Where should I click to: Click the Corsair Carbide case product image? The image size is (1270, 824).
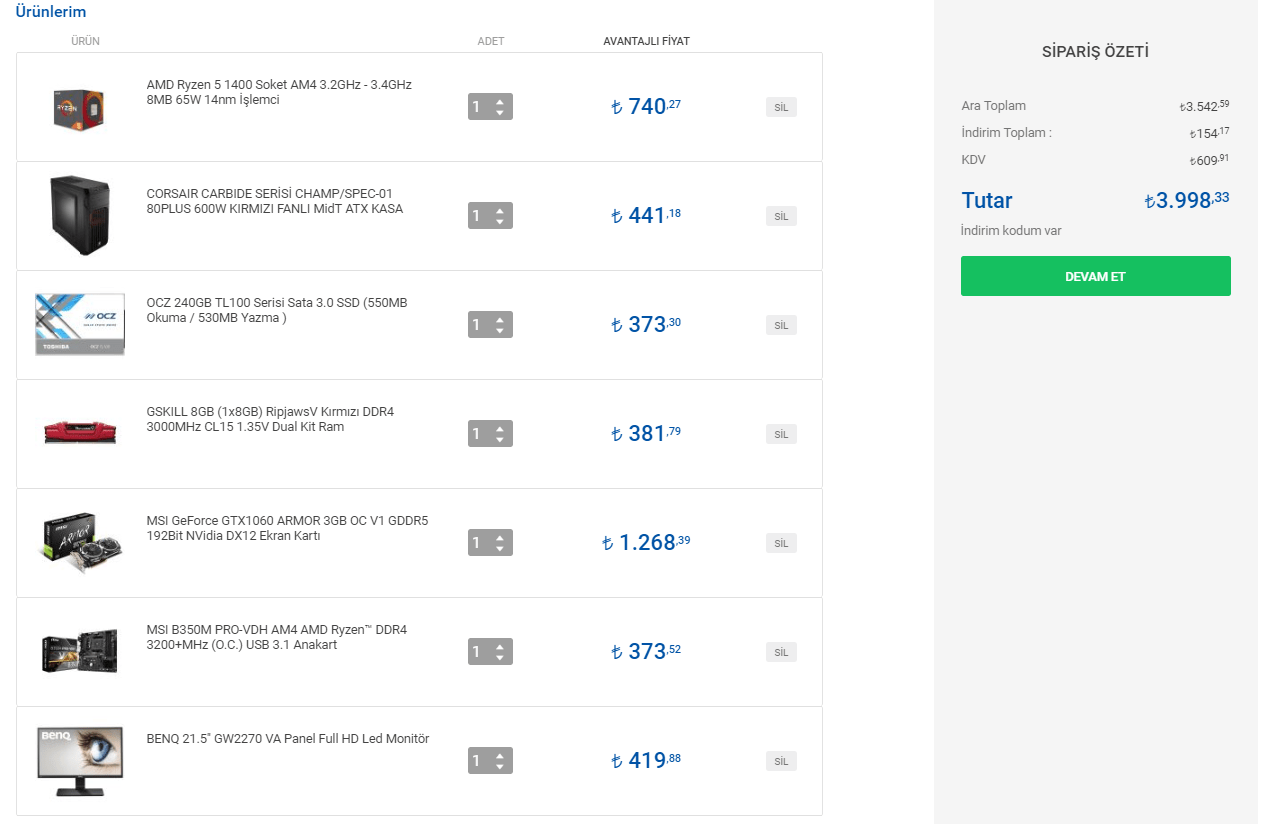[80, 215]
